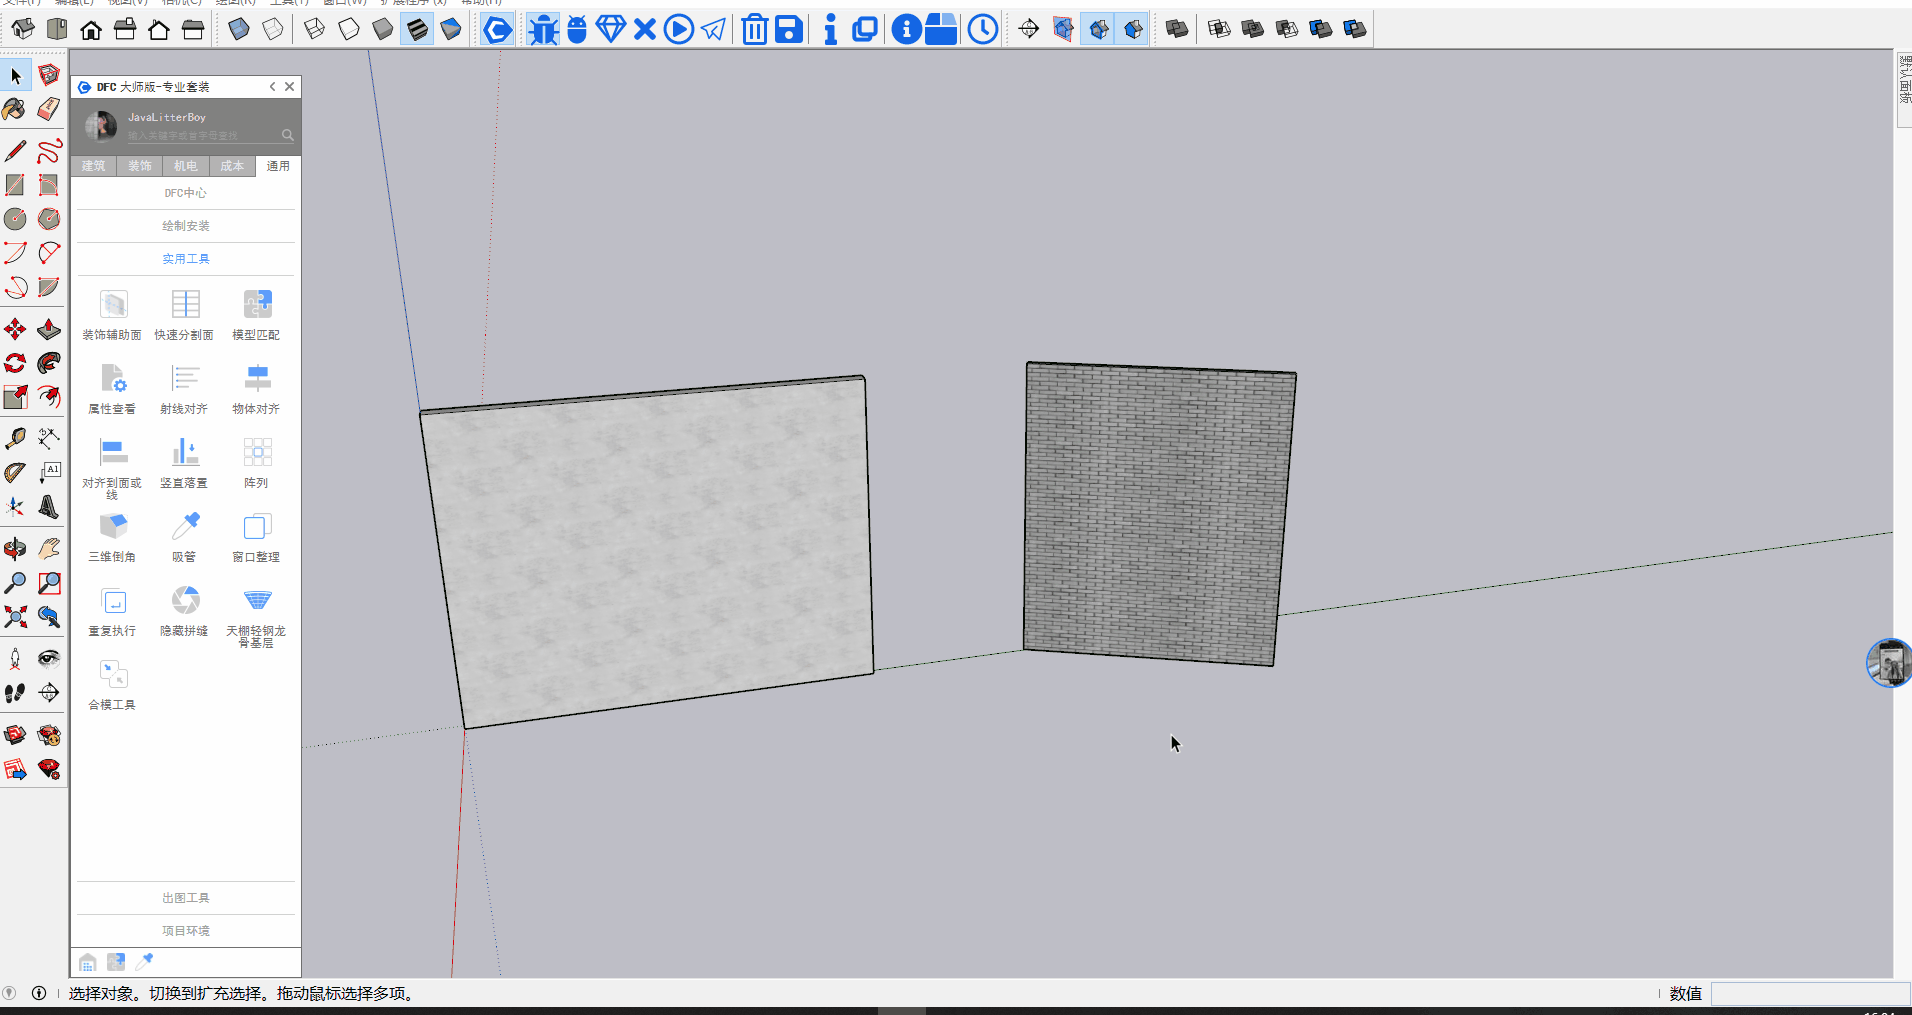Click the blue bug icon in top toolbar
Viewport: 1912px width, 1015px height.
click(x=543, y=29)
